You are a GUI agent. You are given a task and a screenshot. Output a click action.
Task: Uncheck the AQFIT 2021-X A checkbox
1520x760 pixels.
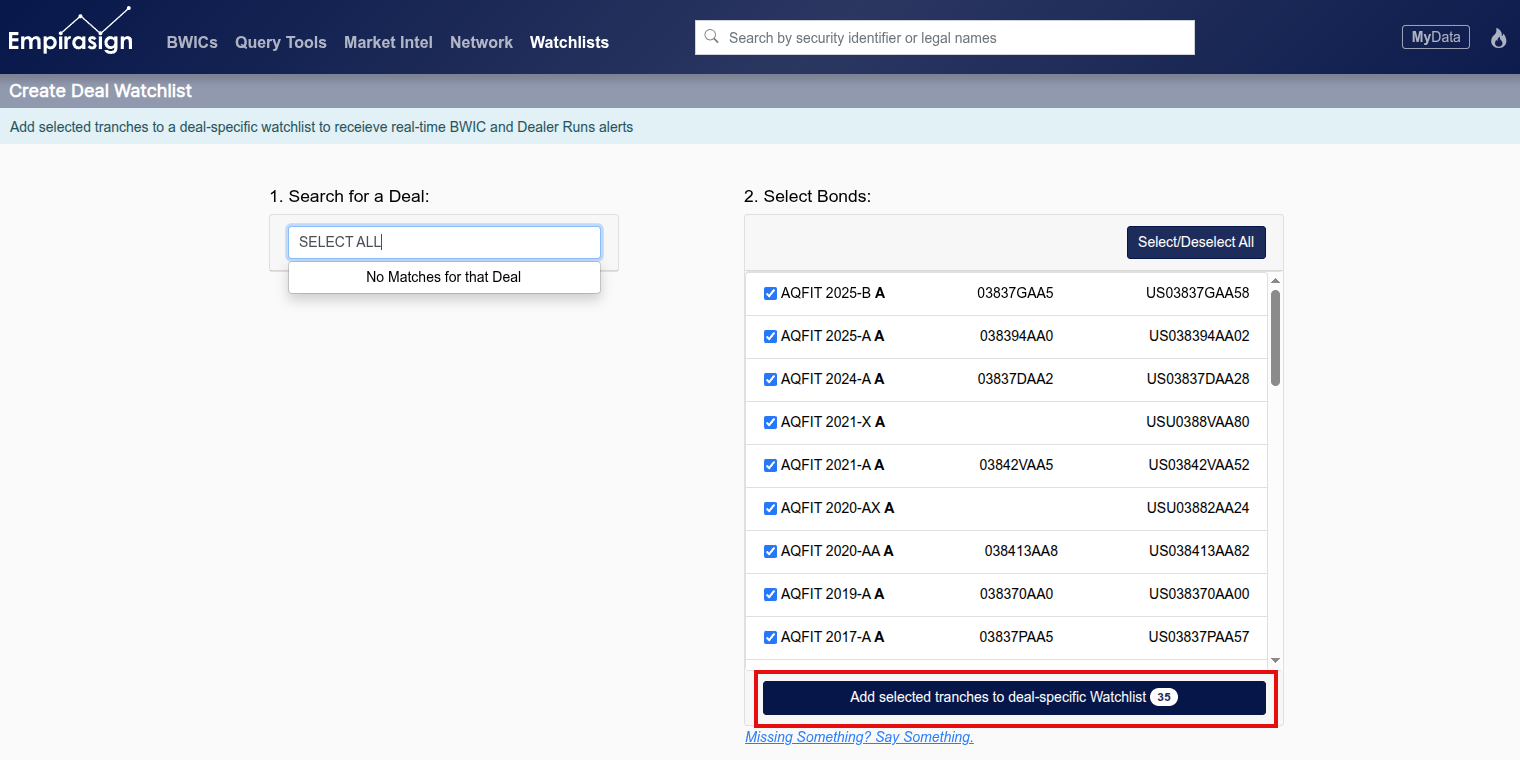point(770,423)
